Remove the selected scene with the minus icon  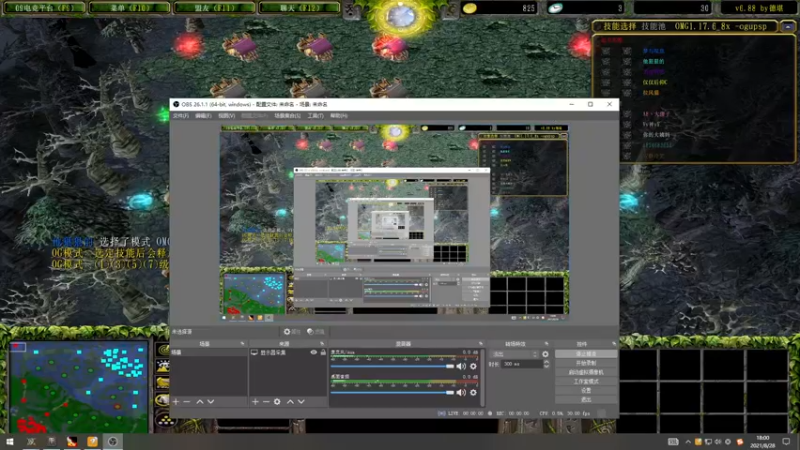187,402
